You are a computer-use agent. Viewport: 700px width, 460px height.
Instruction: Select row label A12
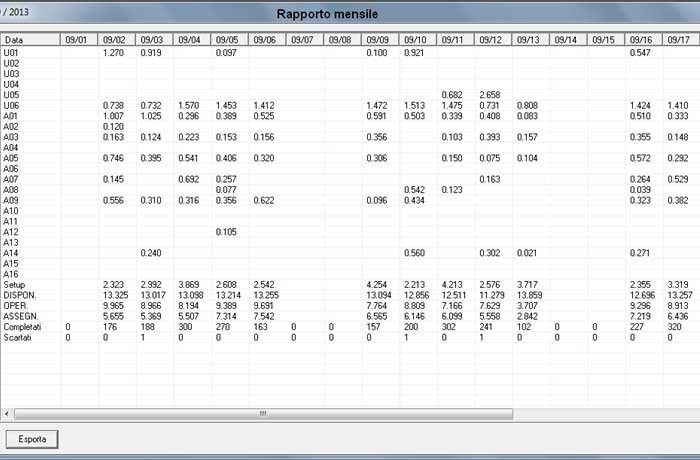point(11,232)
